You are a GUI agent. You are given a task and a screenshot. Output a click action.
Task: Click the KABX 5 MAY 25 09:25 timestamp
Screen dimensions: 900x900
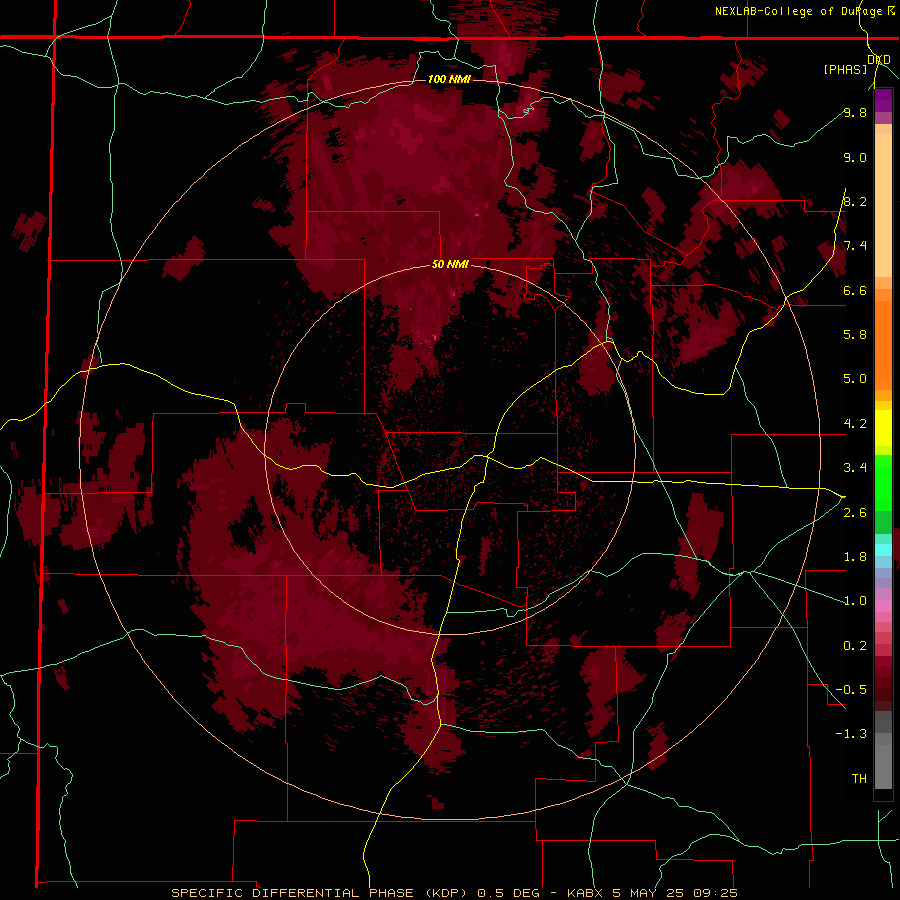[x=652, y=893]
